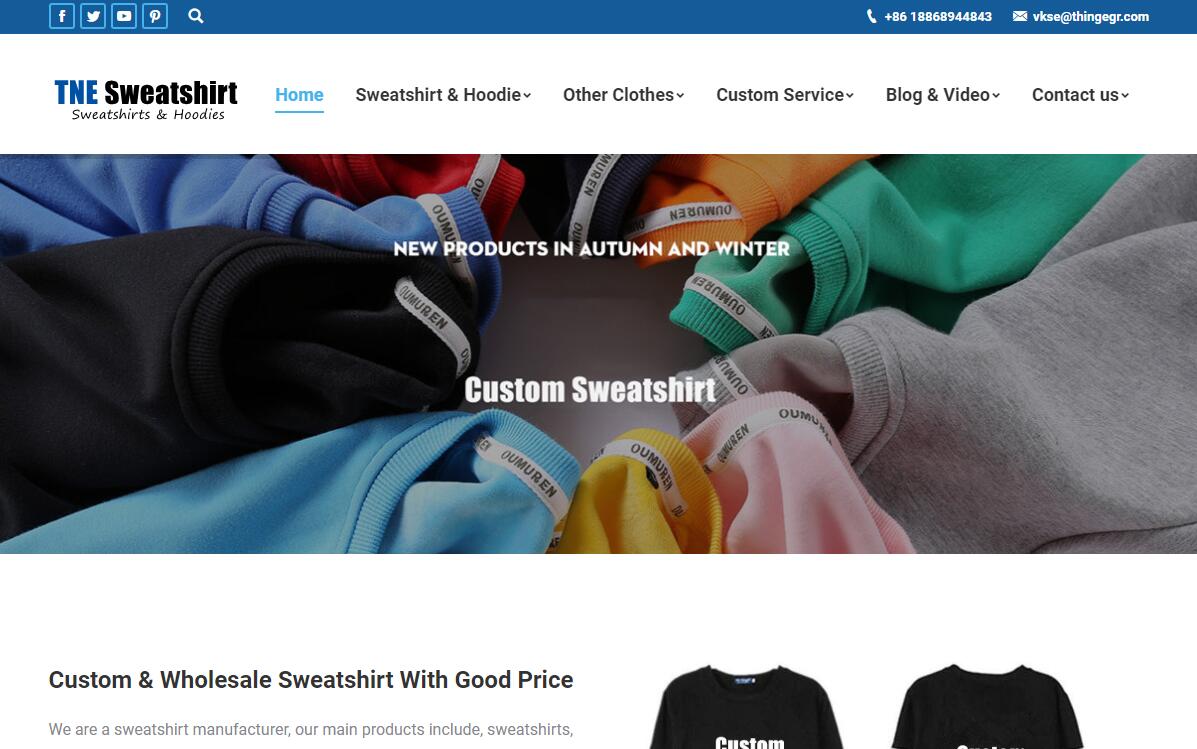The width and height of the screenshot is (1197, 749).
Task: Open the Facebook social icon
Action: pos(62,16)
